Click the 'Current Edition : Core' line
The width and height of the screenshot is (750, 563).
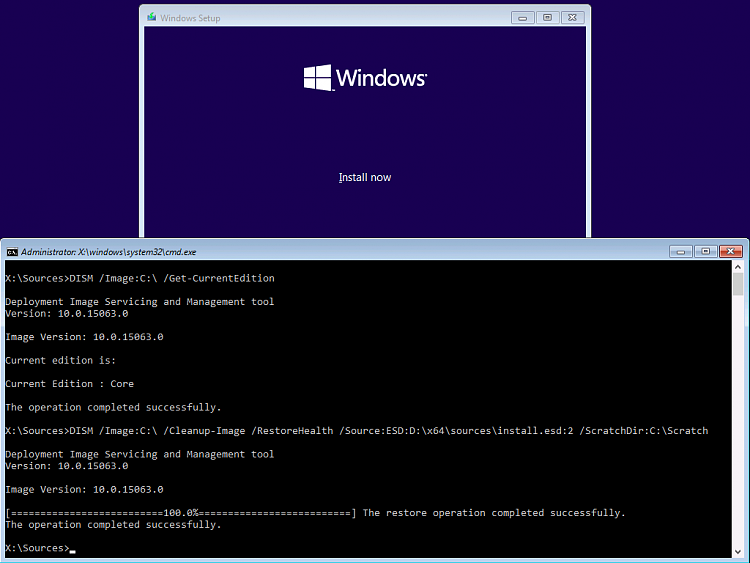click(x=69, y=384)
